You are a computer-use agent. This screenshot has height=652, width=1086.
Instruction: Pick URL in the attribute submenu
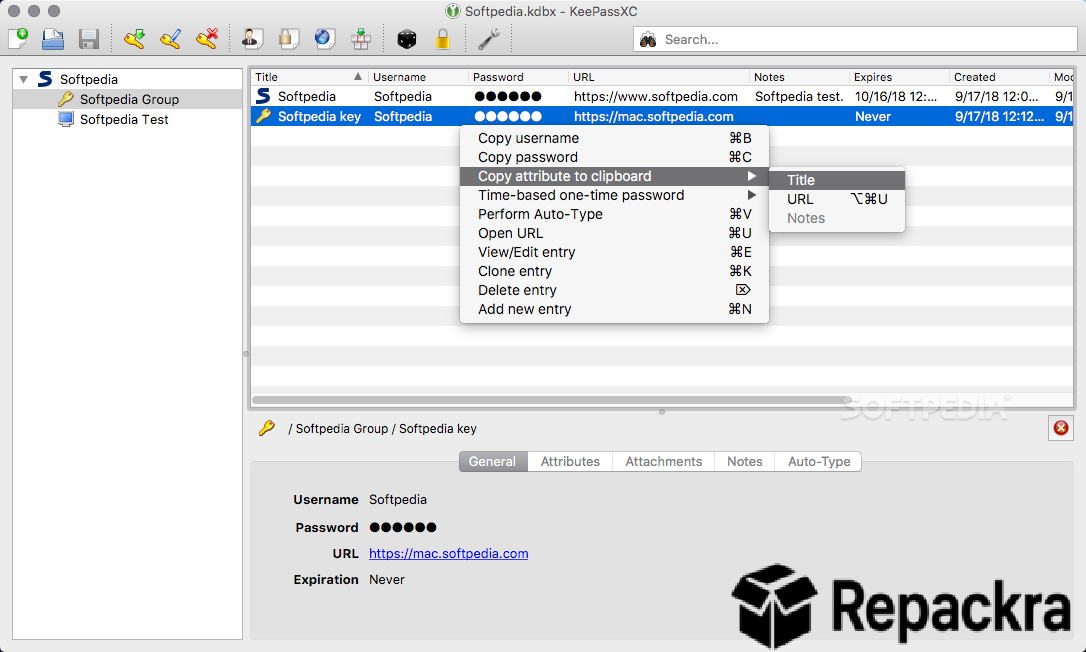pos(837,199)
